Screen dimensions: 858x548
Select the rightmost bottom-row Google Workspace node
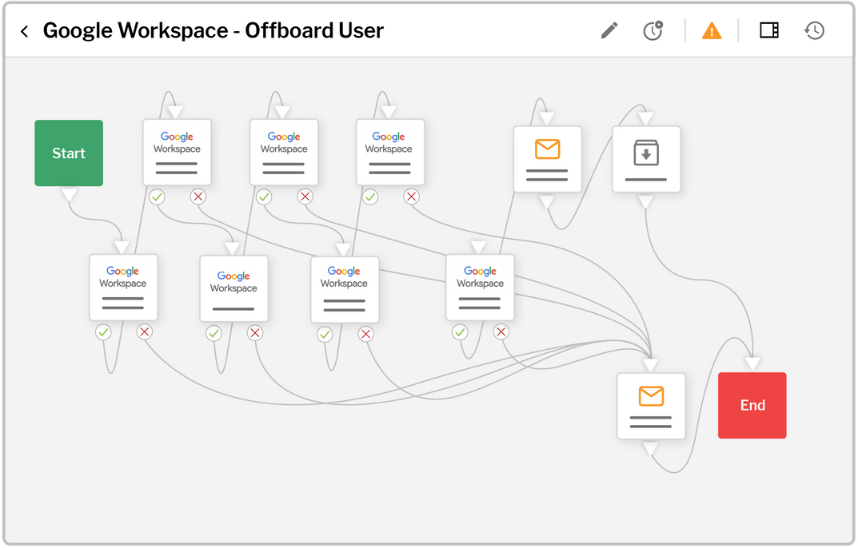coord(480,287)
